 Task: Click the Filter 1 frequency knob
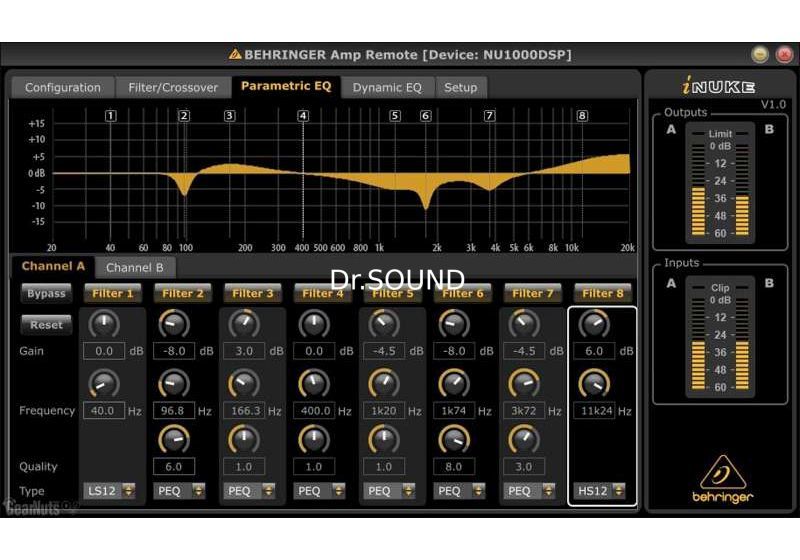pyautogui.click(x=104, y=384)
